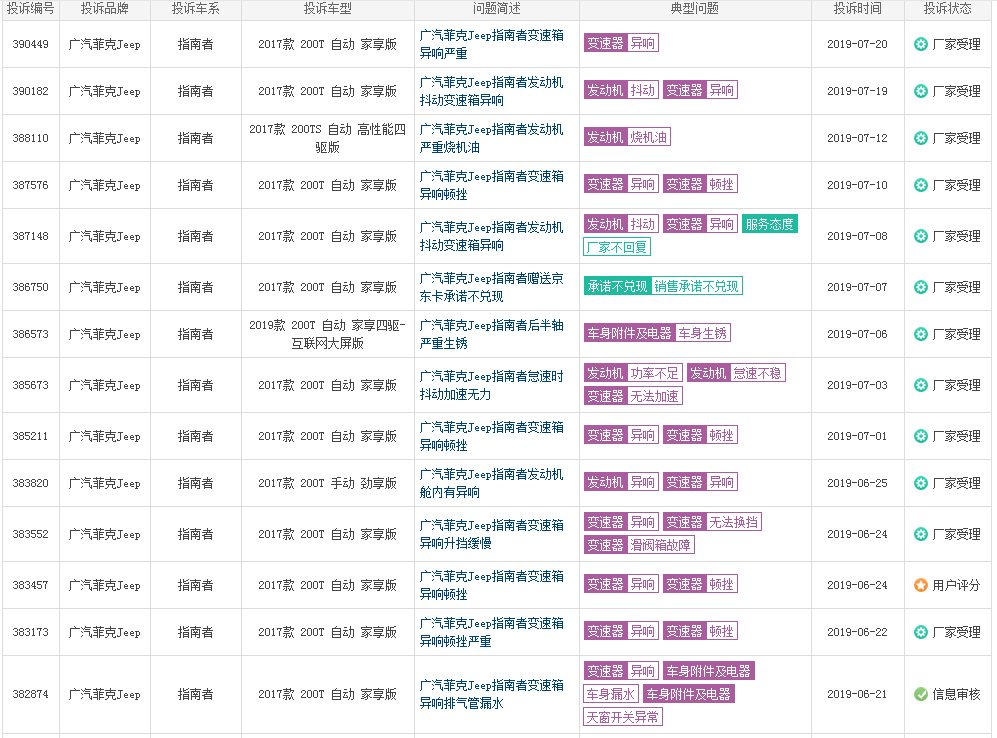The height and width of the screenshot is (738, 997).
Task: Click status icon for complaint 390449
Action: click(x=920, y=44)
